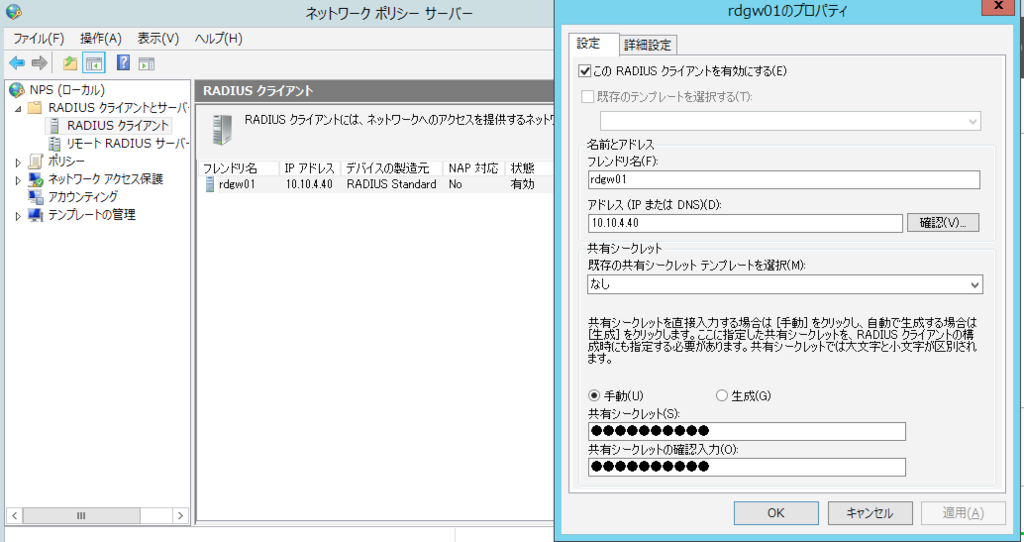Switch to the 詳細設定 tab

[x=647, y=45]
